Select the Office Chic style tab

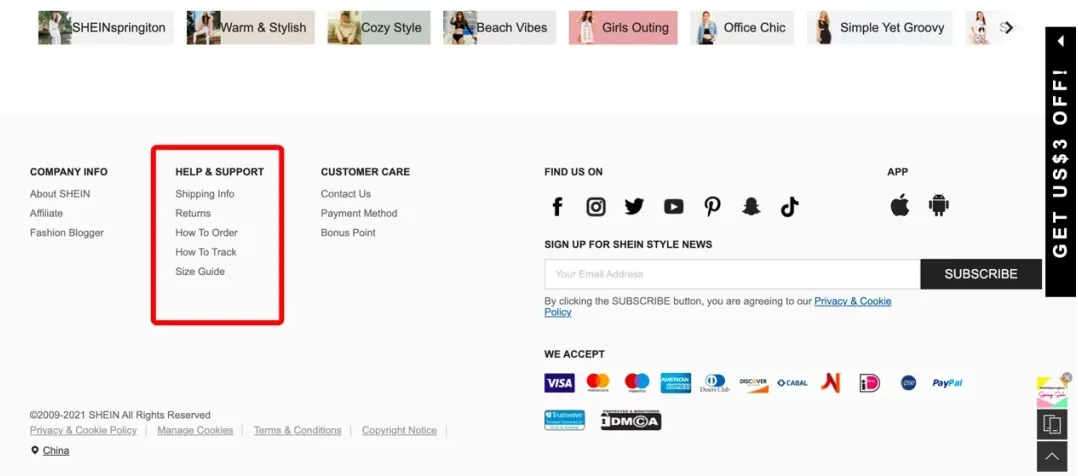[x=742, y=28]
